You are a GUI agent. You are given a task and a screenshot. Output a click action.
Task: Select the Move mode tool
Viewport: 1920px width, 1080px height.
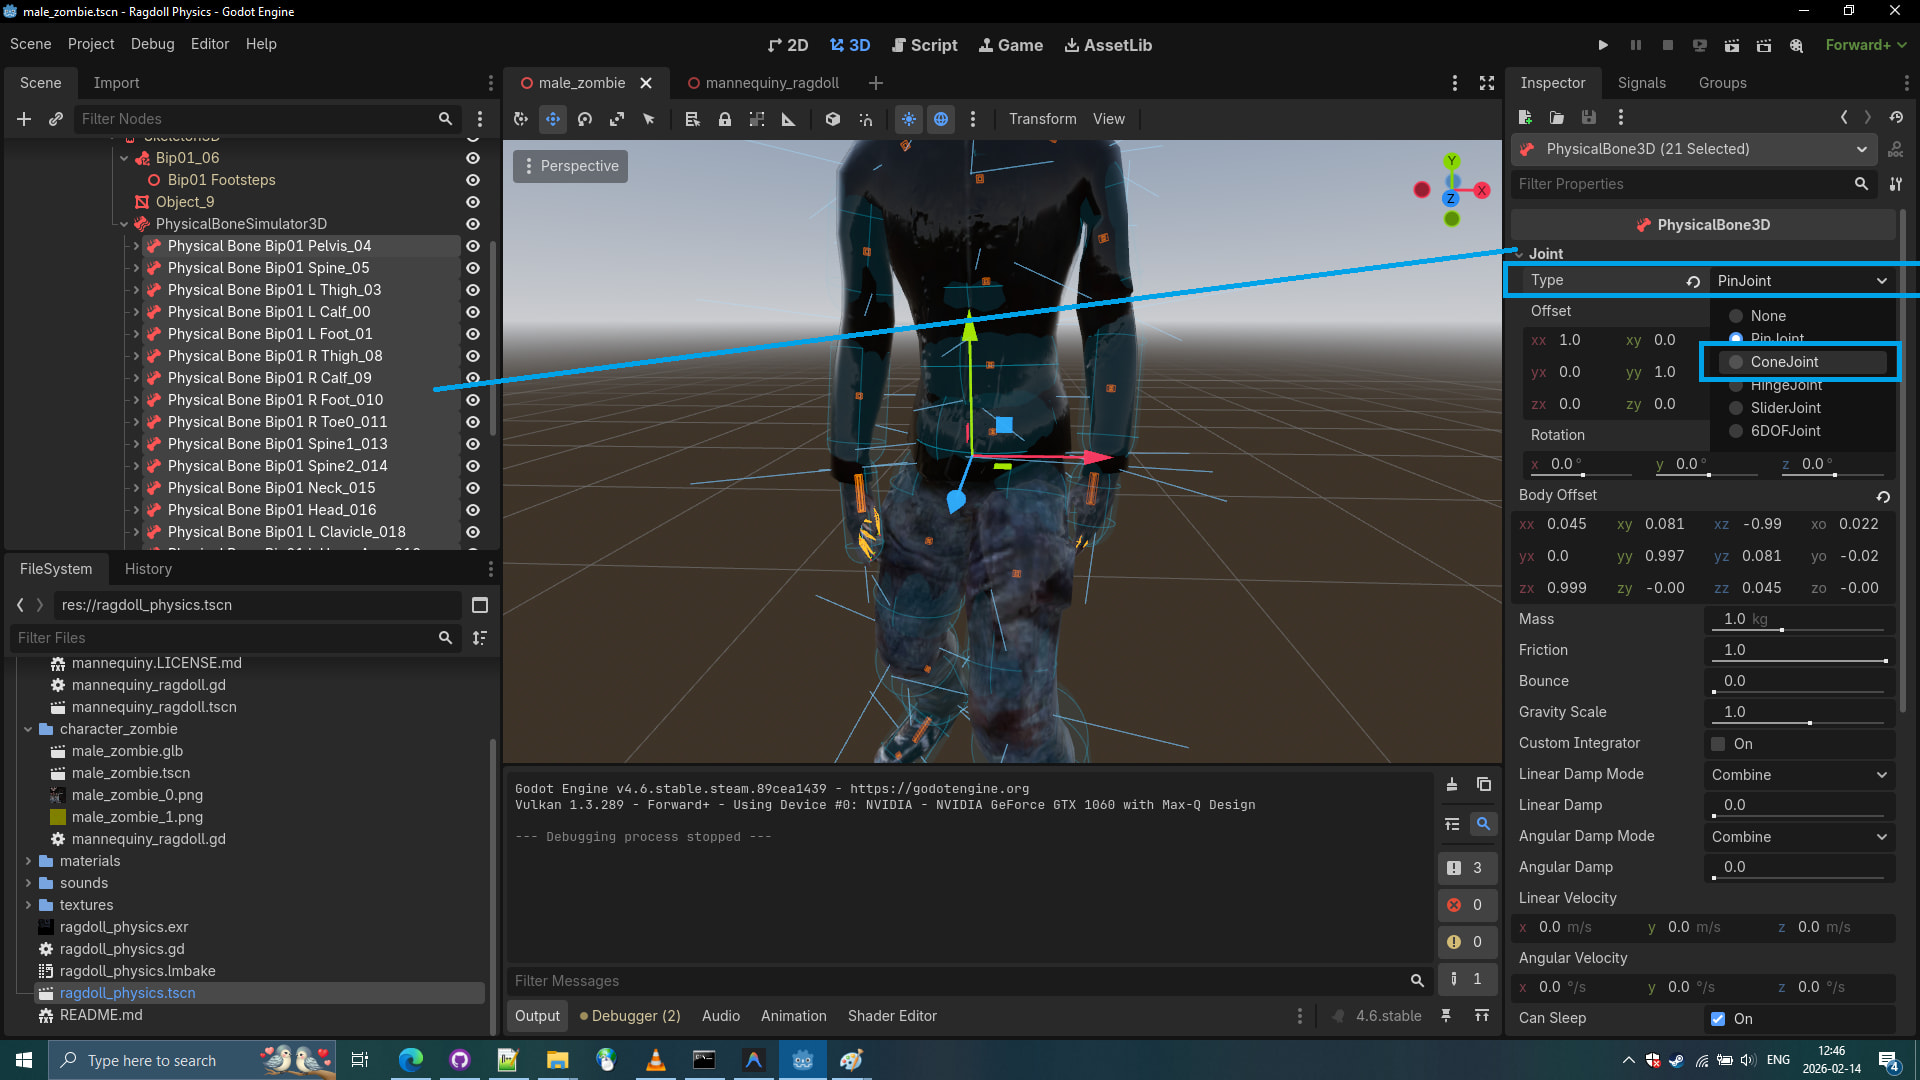coord(553,119)
